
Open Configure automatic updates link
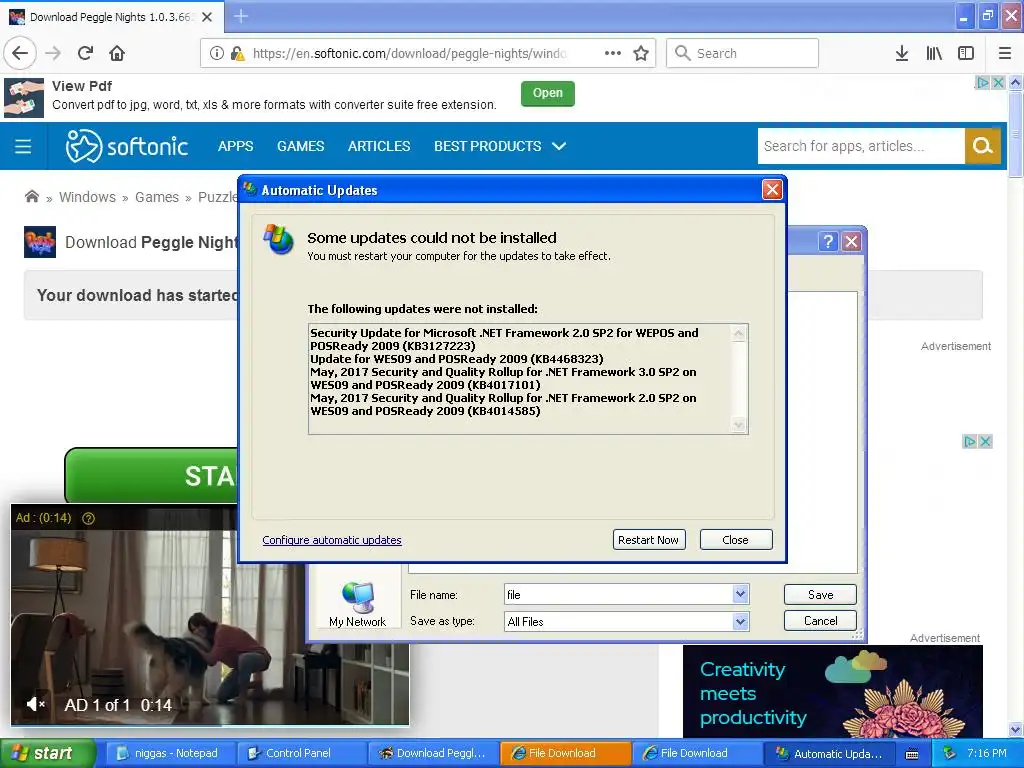(332, 540)
